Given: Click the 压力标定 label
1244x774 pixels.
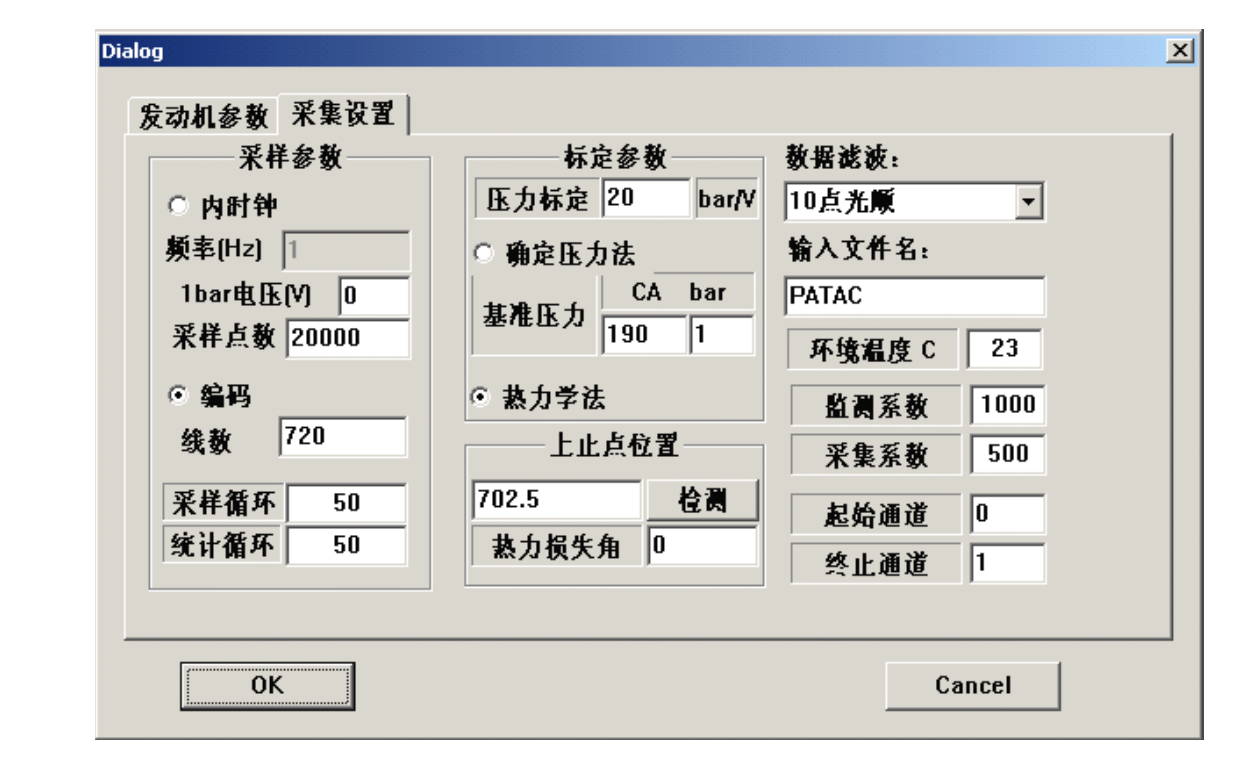Looking at the screenshot, I should 536,198.
